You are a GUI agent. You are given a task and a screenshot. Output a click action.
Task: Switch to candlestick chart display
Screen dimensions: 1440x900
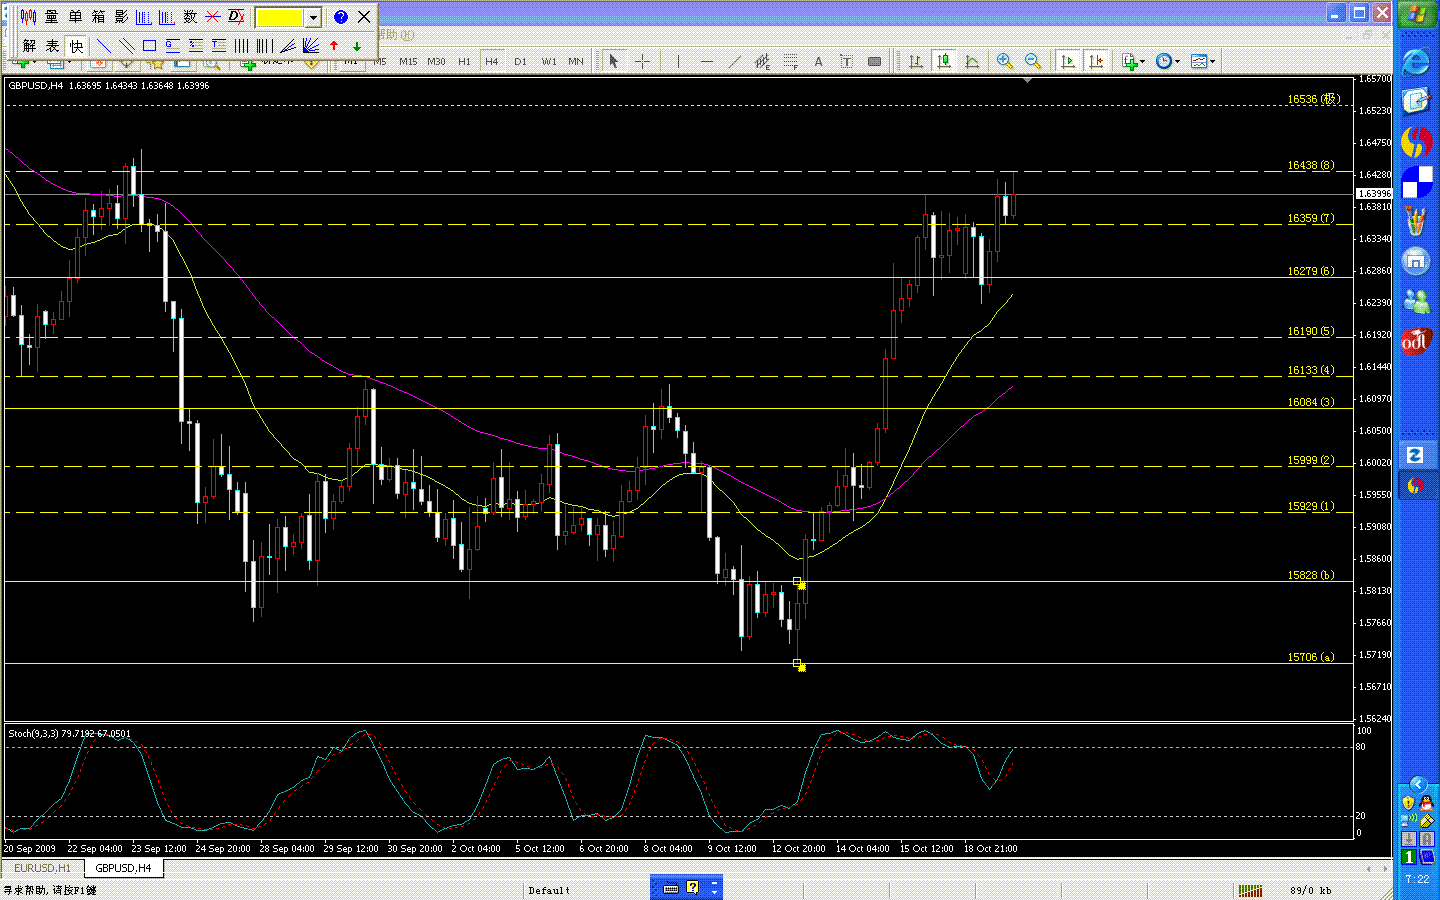point(943,62)
